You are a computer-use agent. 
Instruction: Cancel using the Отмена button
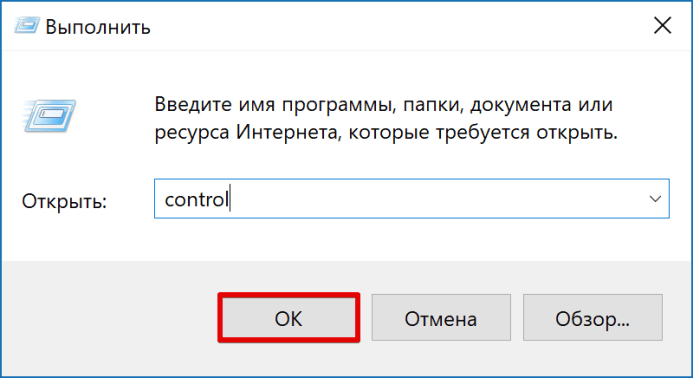pos(441,317)
